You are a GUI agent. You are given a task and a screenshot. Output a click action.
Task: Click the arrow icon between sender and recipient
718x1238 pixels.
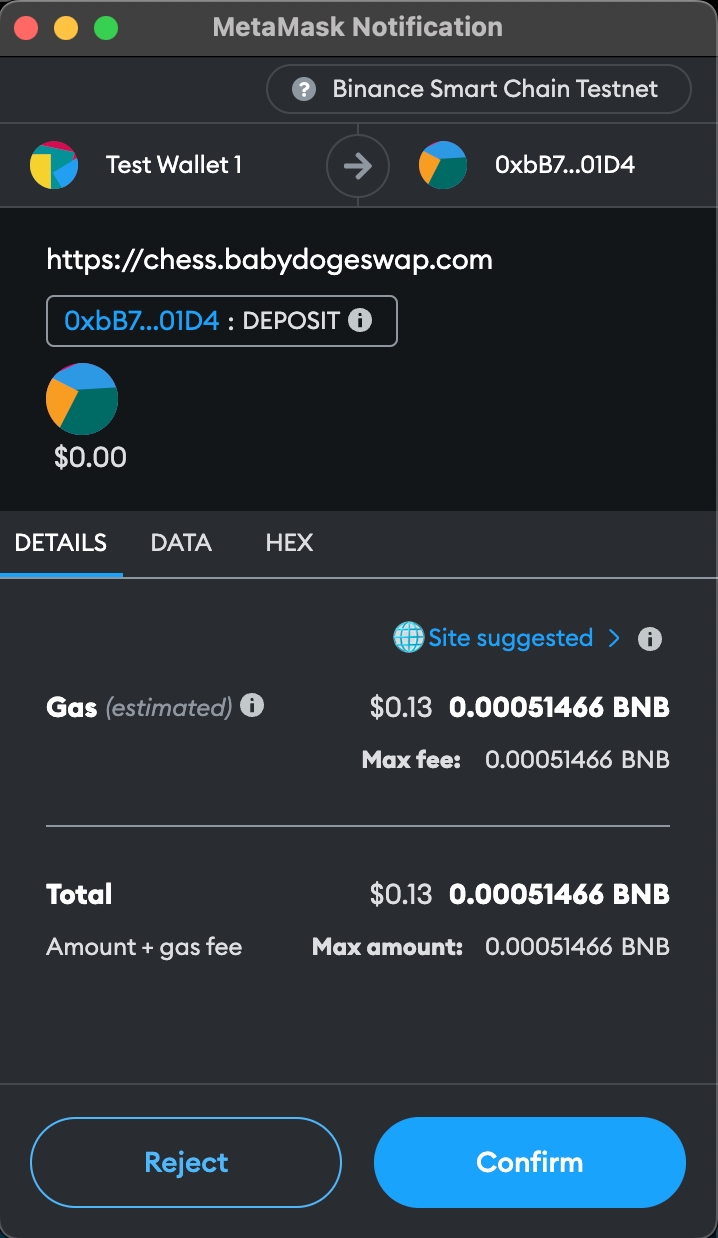pos(357,165)
